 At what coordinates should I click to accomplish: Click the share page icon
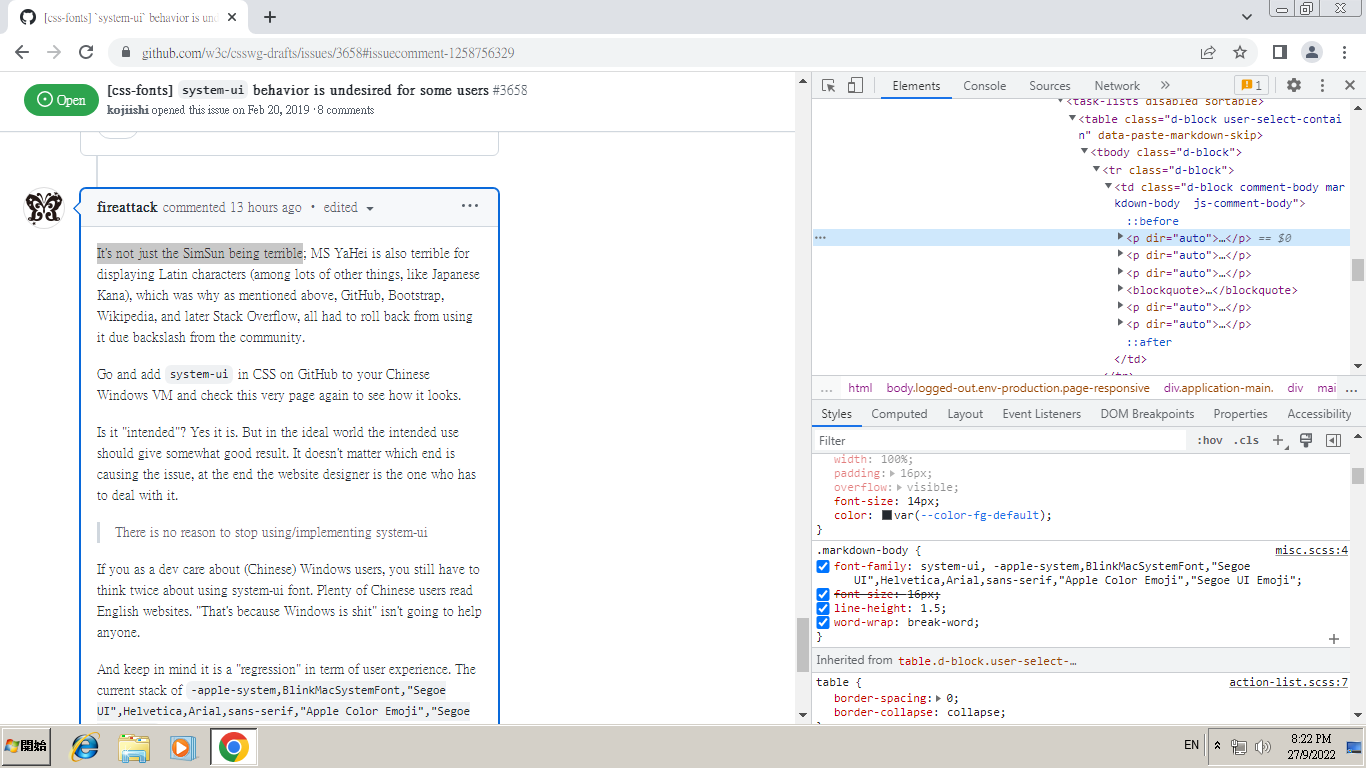click(x=1208, y=52)
